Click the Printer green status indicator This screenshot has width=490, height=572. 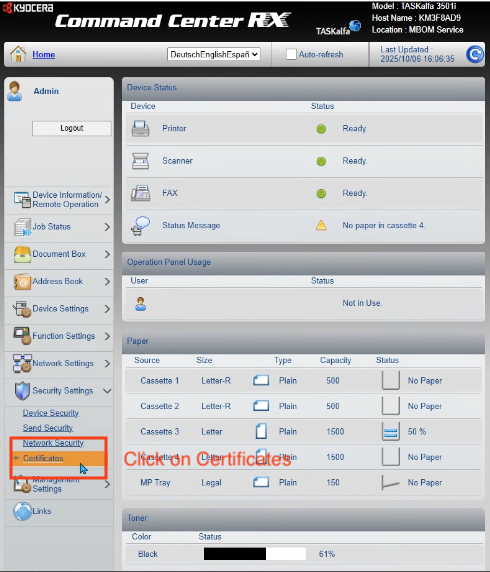pos(321,129)
